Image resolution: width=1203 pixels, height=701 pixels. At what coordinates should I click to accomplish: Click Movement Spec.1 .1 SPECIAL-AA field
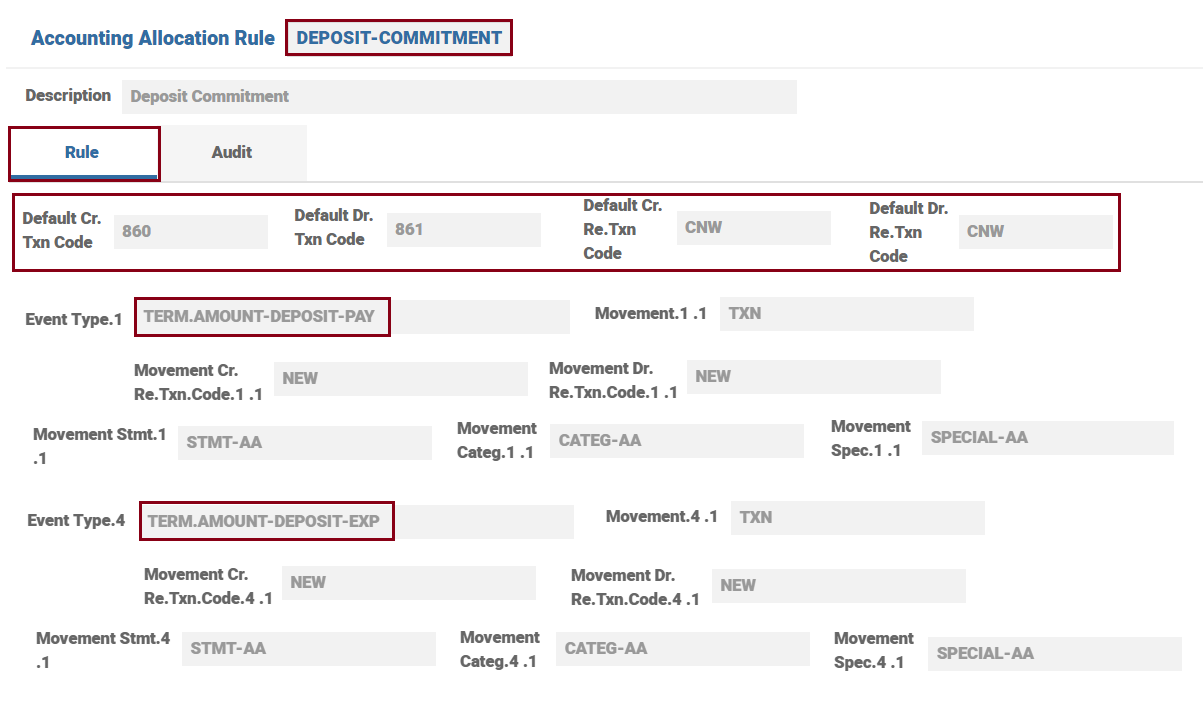point(1047,438)
